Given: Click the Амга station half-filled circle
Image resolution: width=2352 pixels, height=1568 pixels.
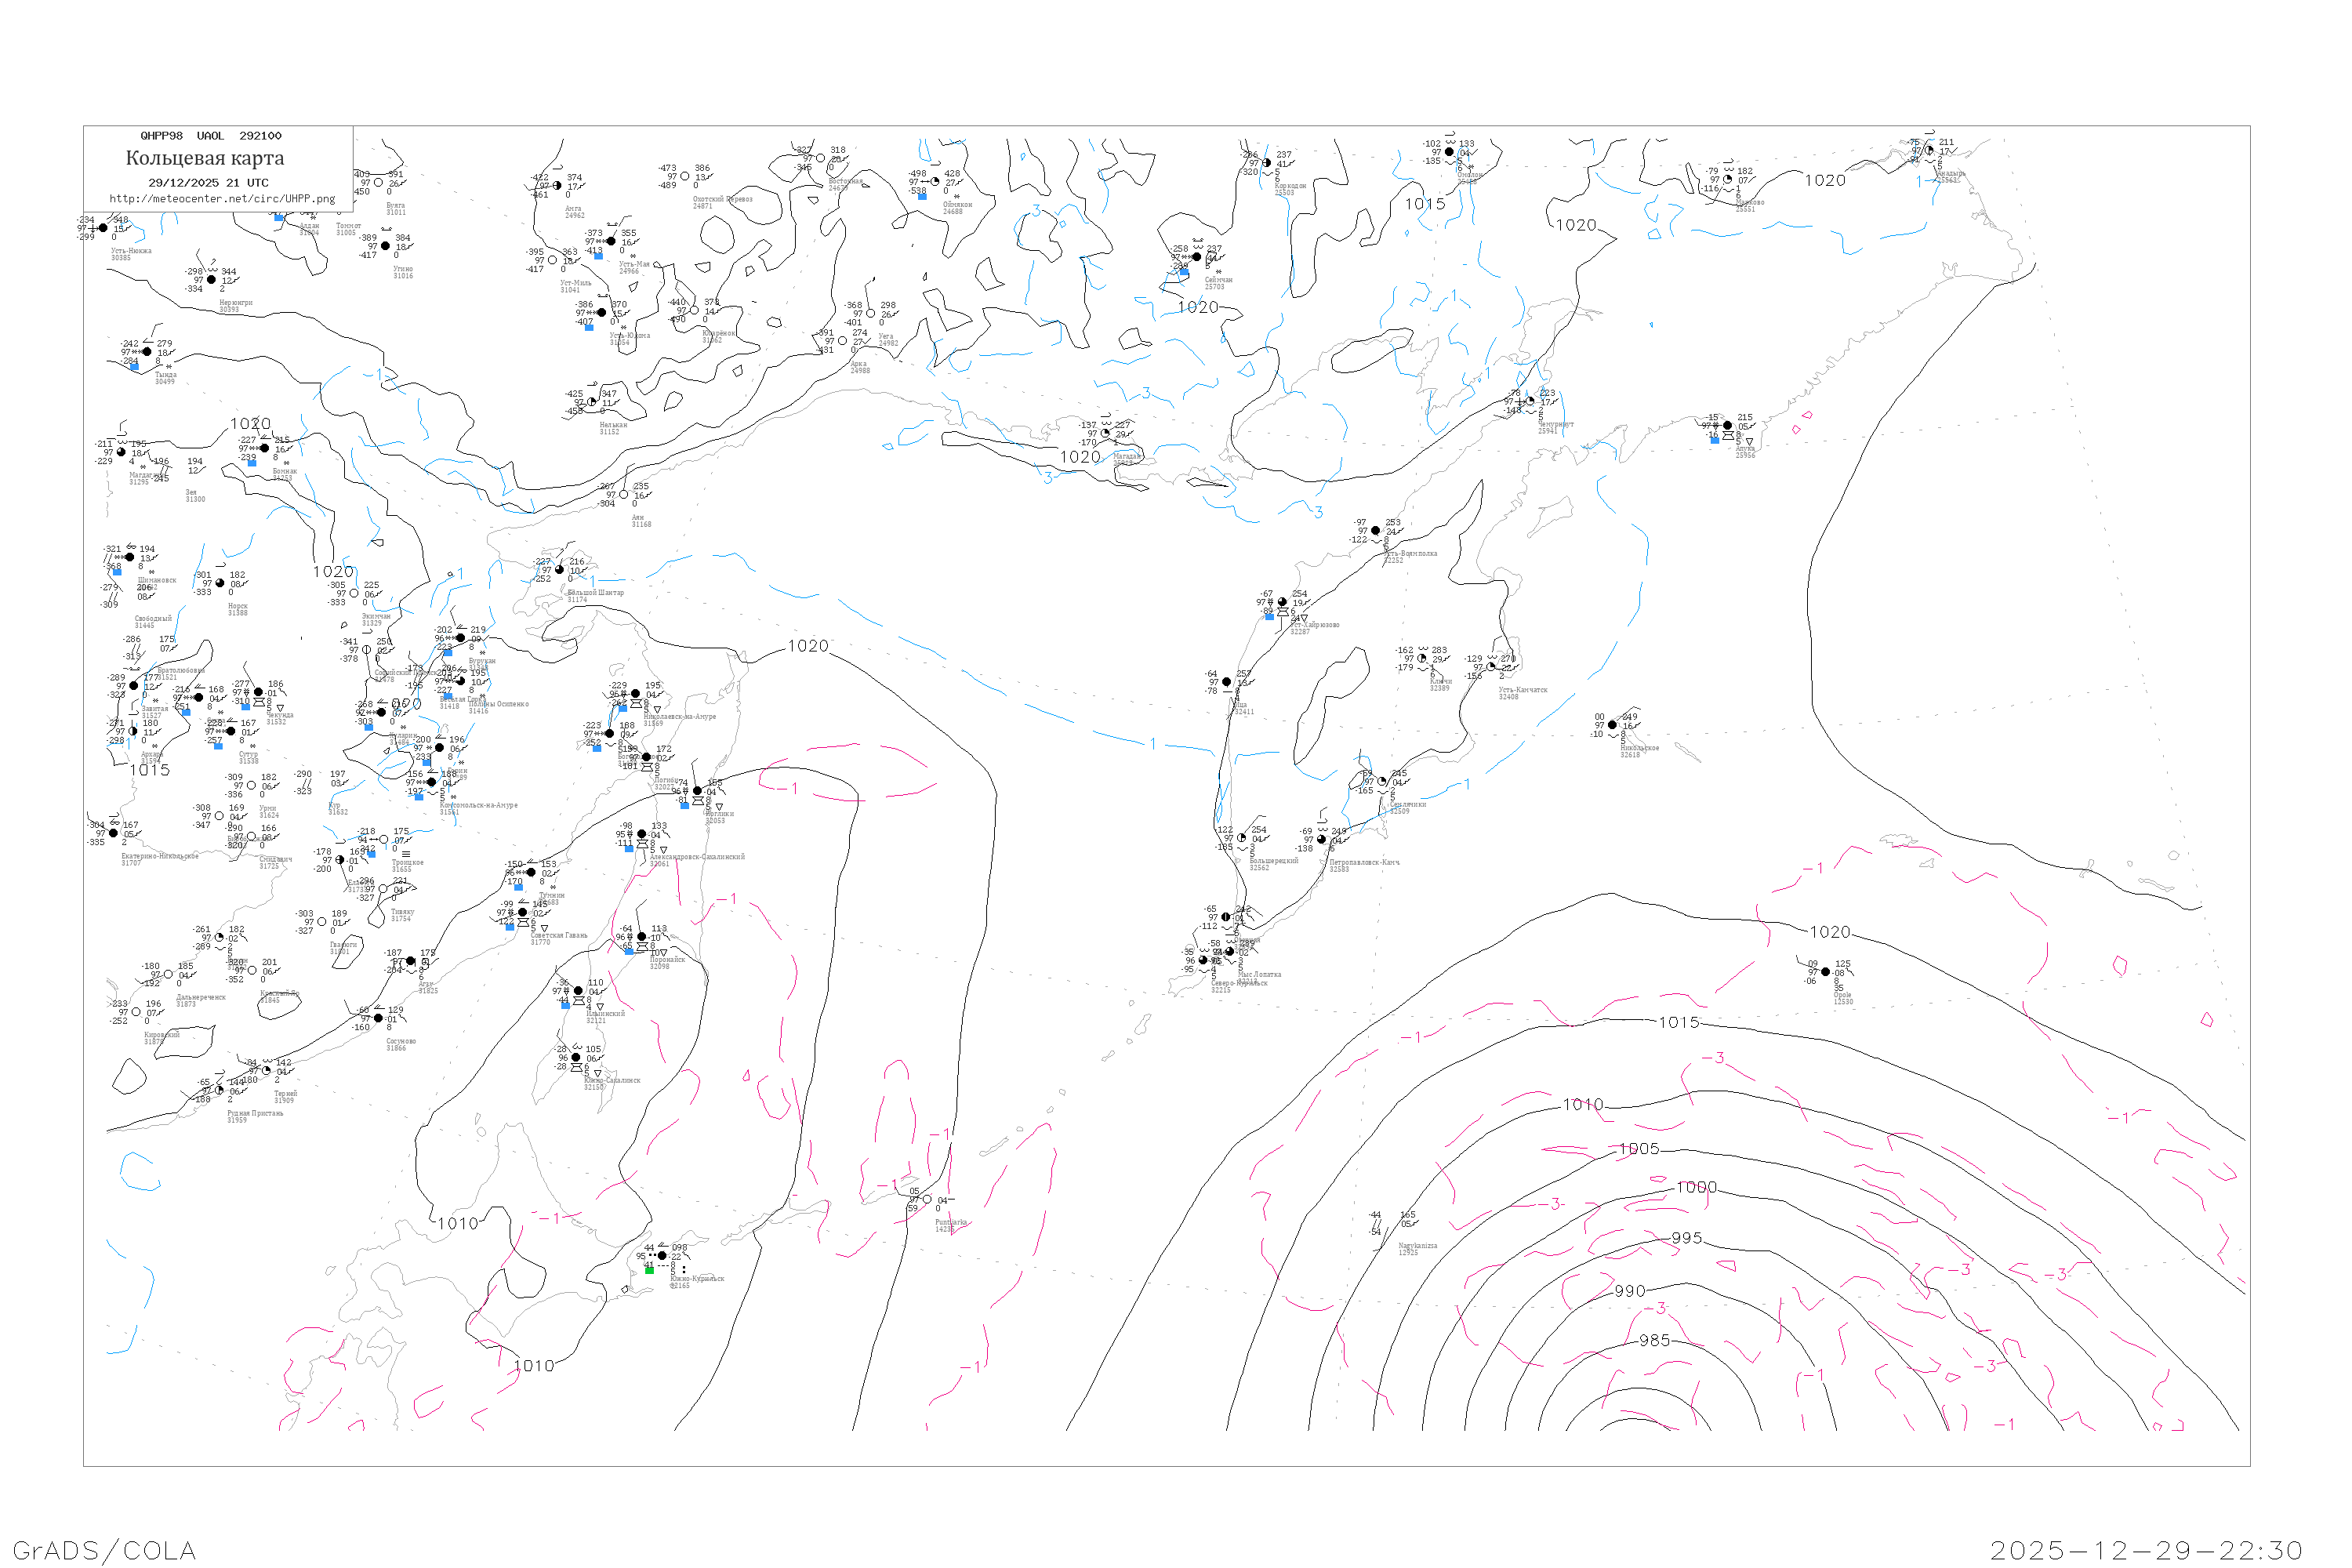Looking at the screenshot, I should point(557,186).
